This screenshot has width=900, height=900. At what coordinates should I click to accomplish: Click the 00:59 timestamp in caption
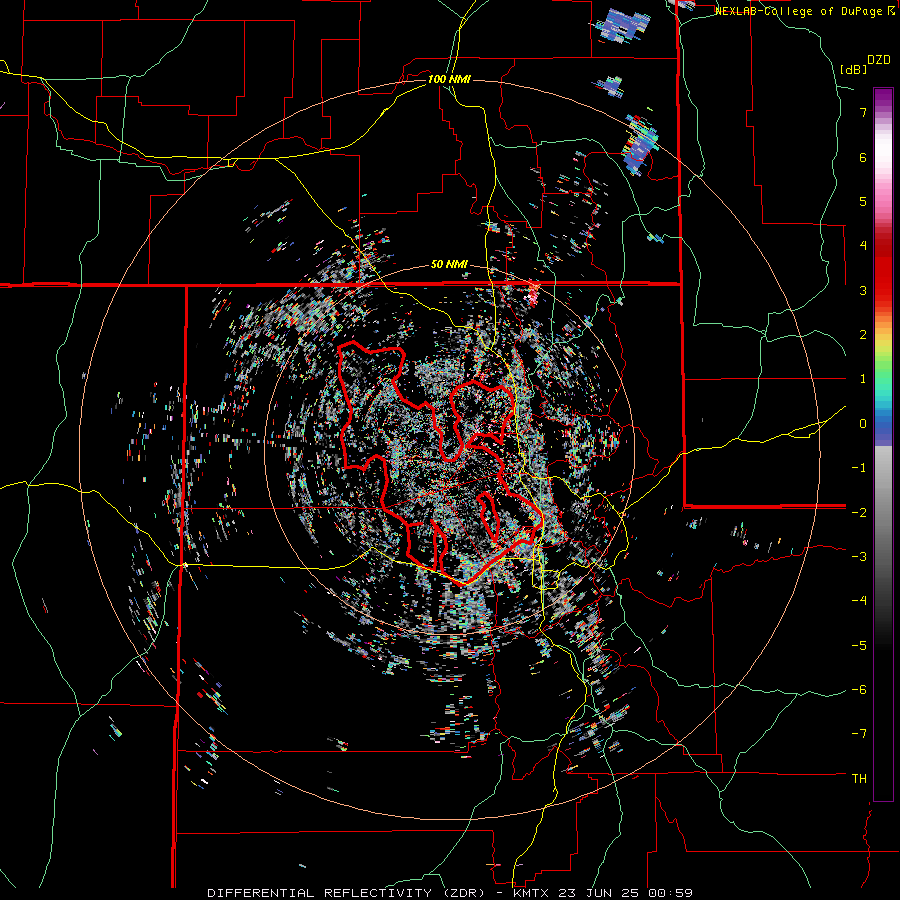672,893
